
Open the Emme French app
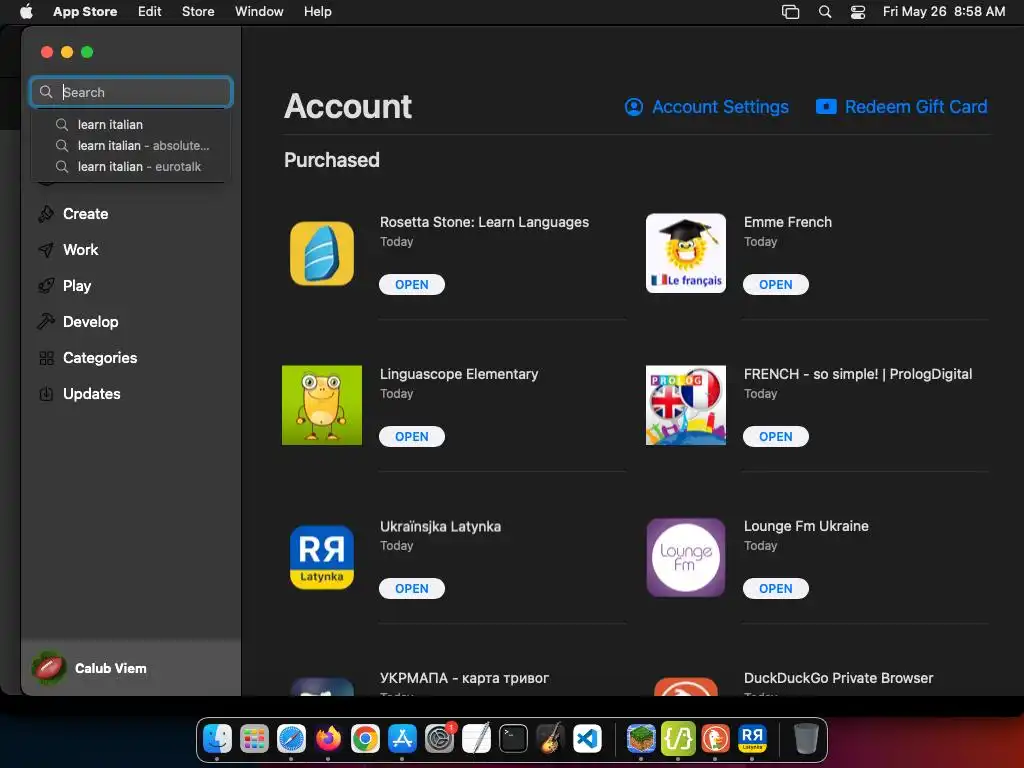pyautogui.click(x=775, y=285)
